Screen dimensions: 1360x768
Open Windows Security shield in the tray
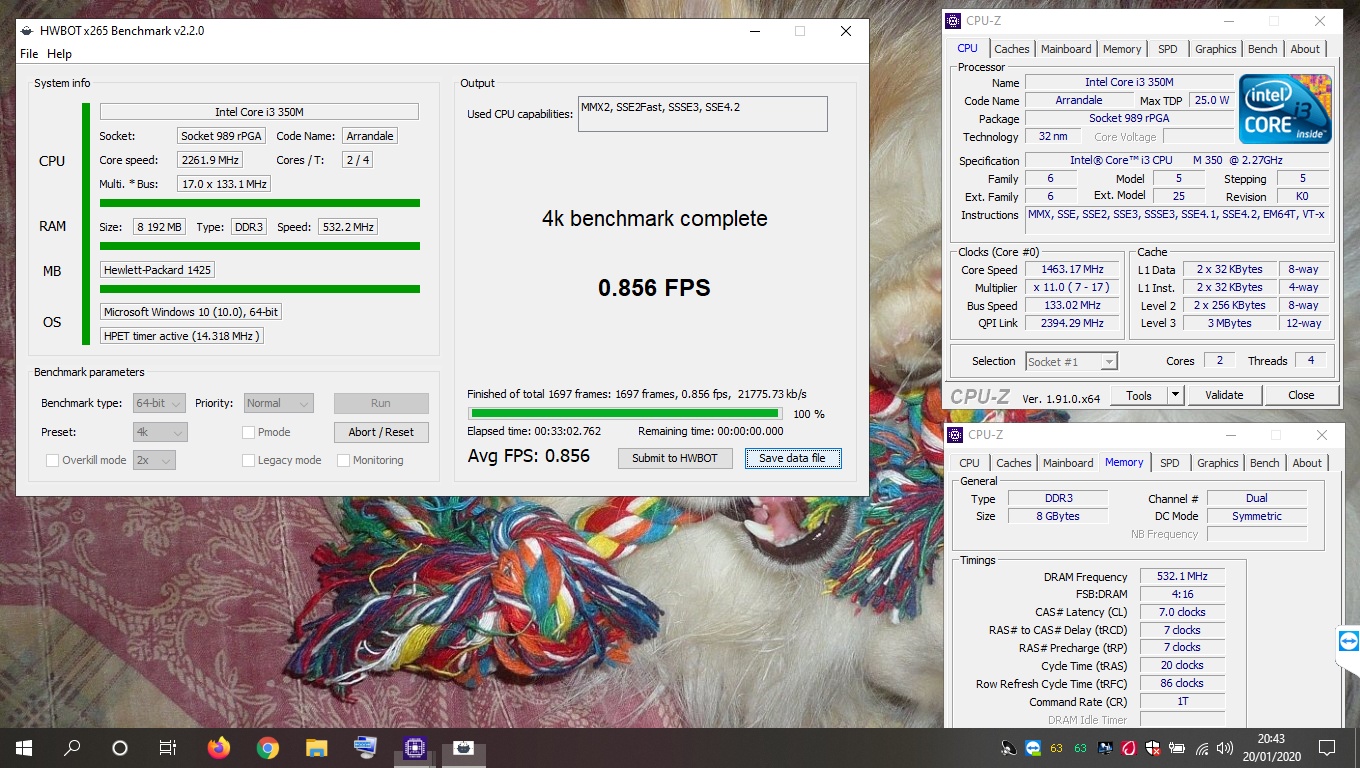click(x=1153, y=748)
